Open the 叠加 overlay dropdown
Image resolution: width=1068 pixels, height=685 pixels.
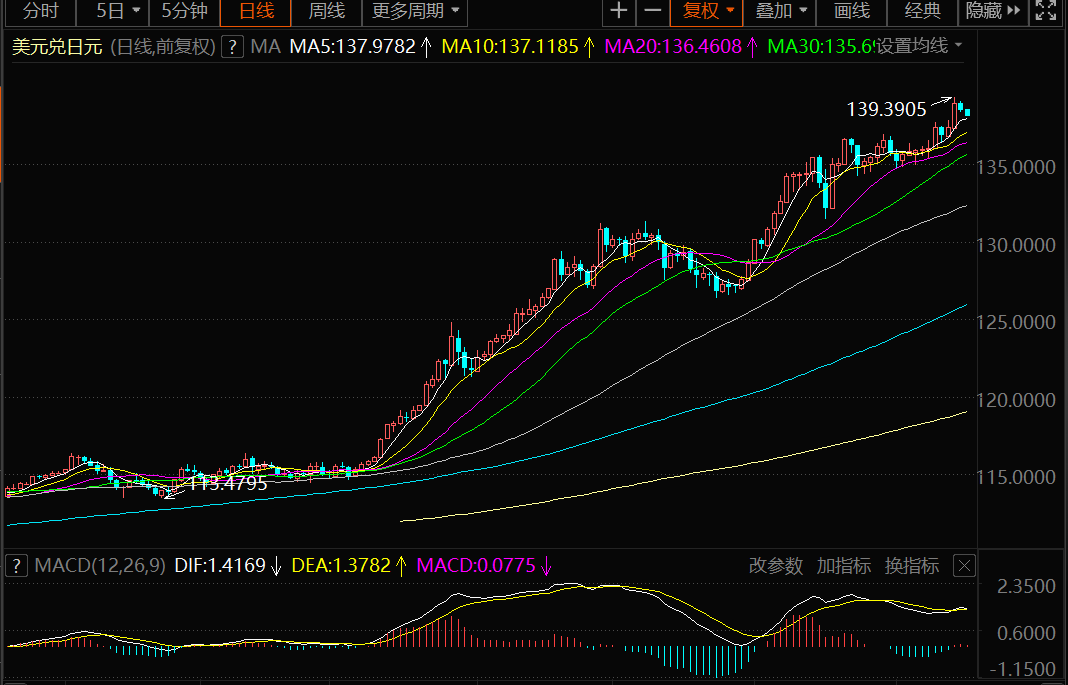coord(781,12)
